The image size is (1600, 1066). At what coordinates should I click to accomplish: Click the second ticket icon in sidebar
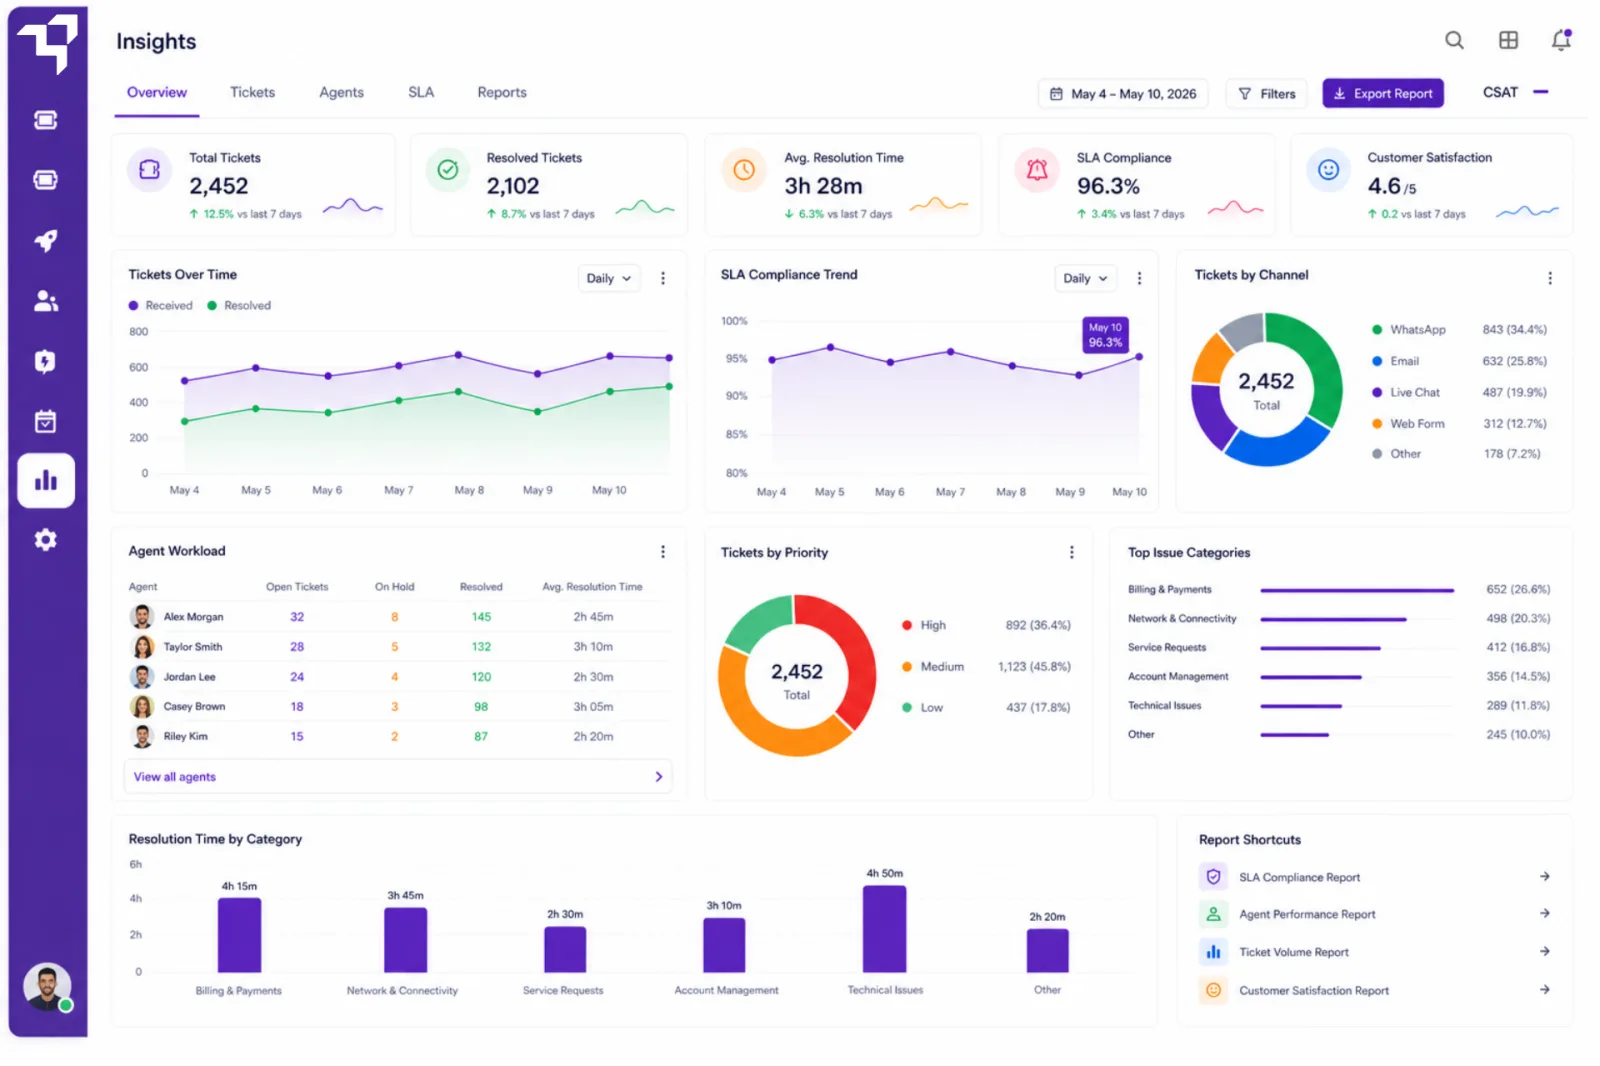[x=46, y=180]
